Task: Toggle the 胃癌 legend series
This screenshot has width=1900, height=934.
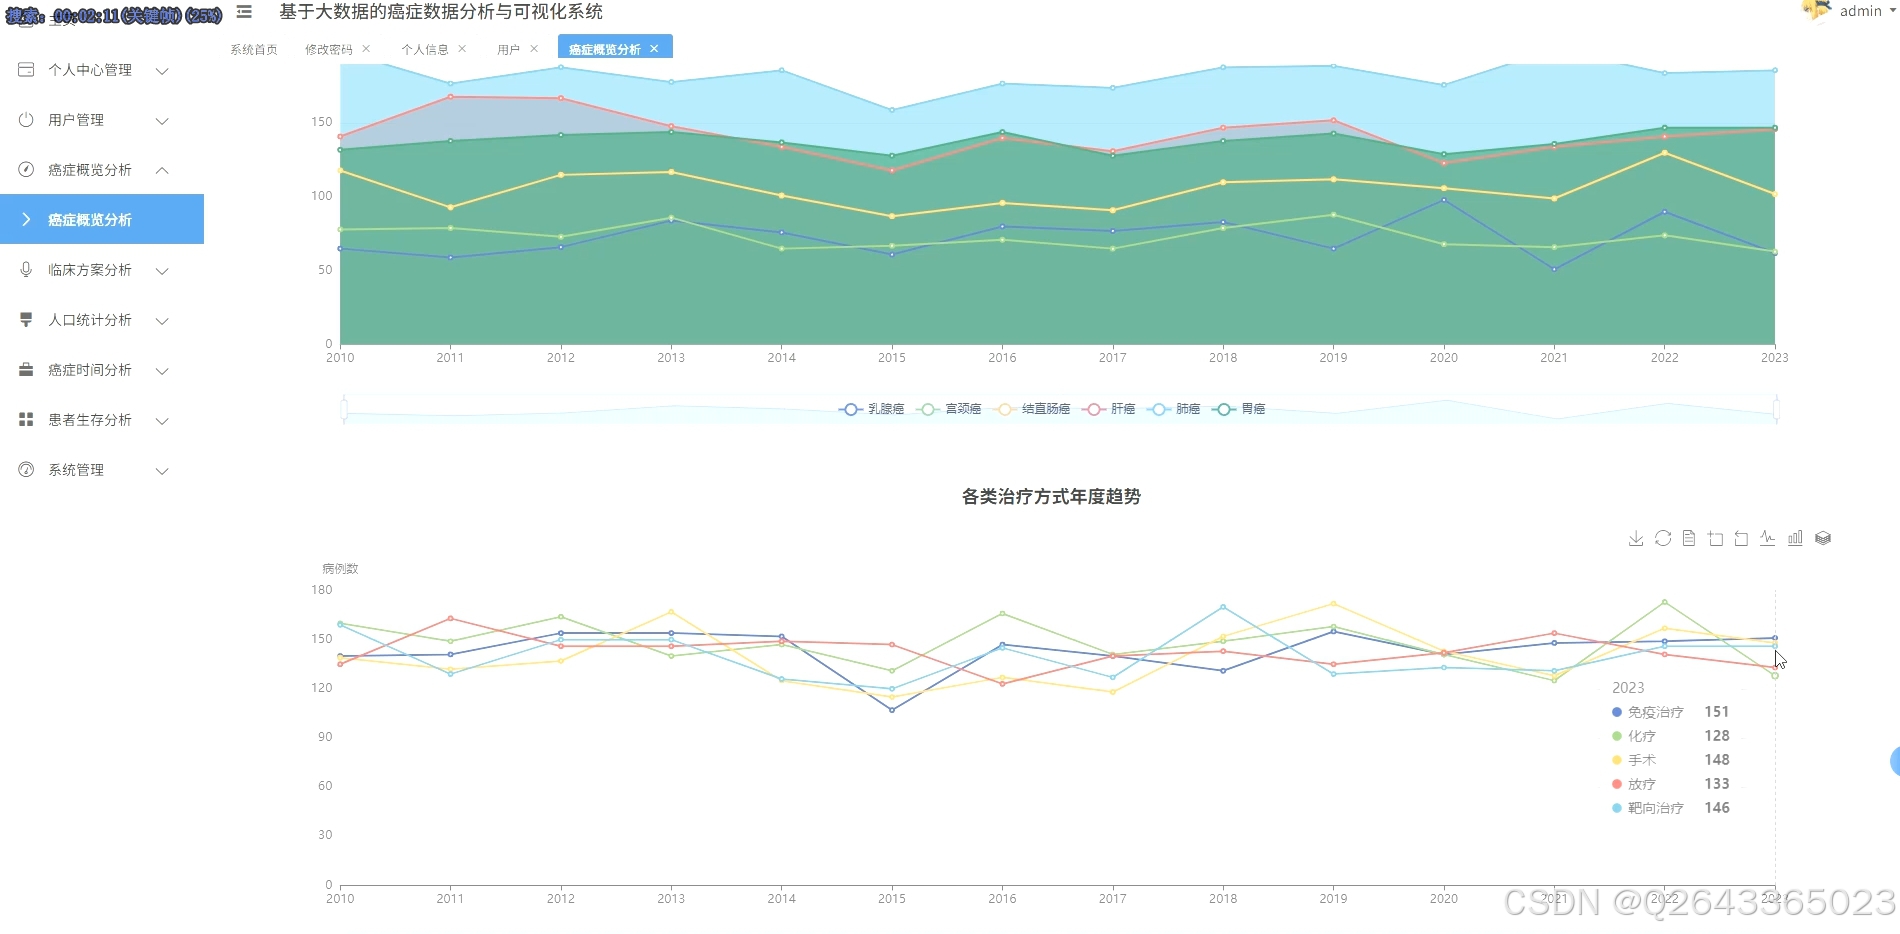Action: point(1239,409)
